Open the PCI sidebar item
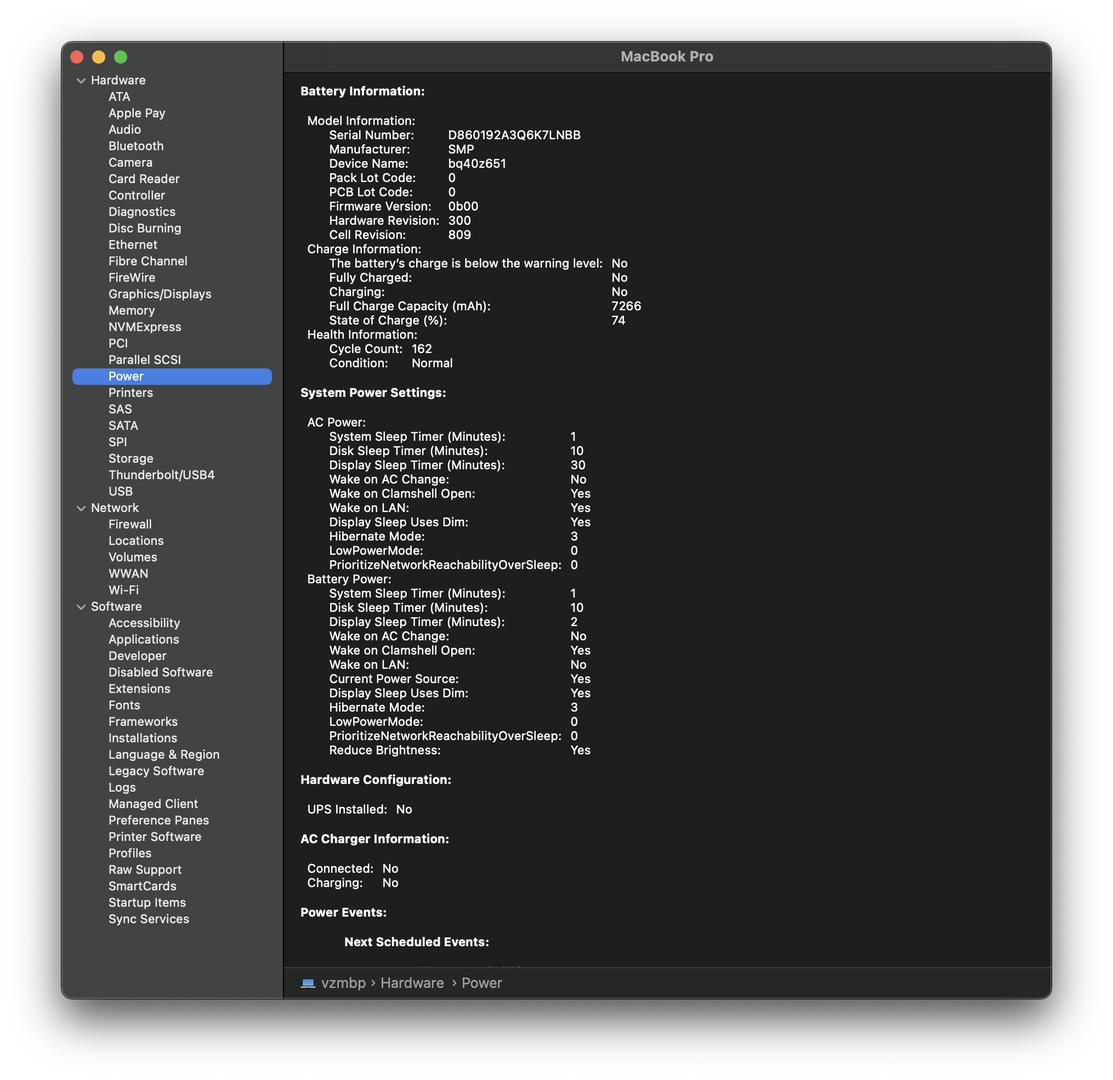 pyautogui.click(x=119, y=343)
